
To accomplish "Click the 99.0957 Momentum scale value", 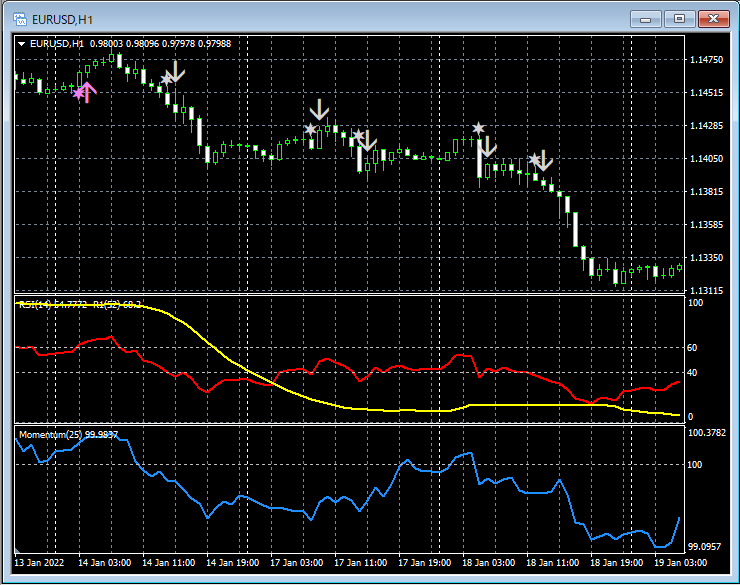I will click(x=706, y=547).
